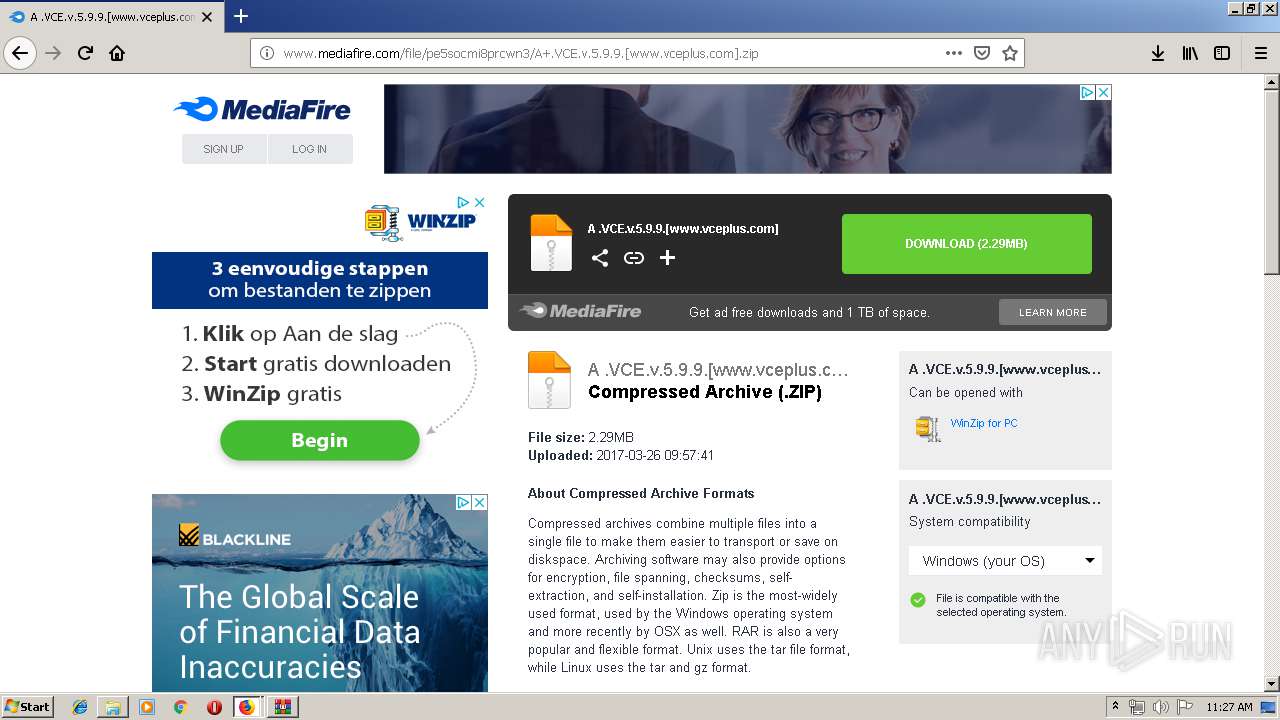Click About Compressed Archive Formats heading
The height and width of the screenshot is (720, 1280).
[641, 493]
